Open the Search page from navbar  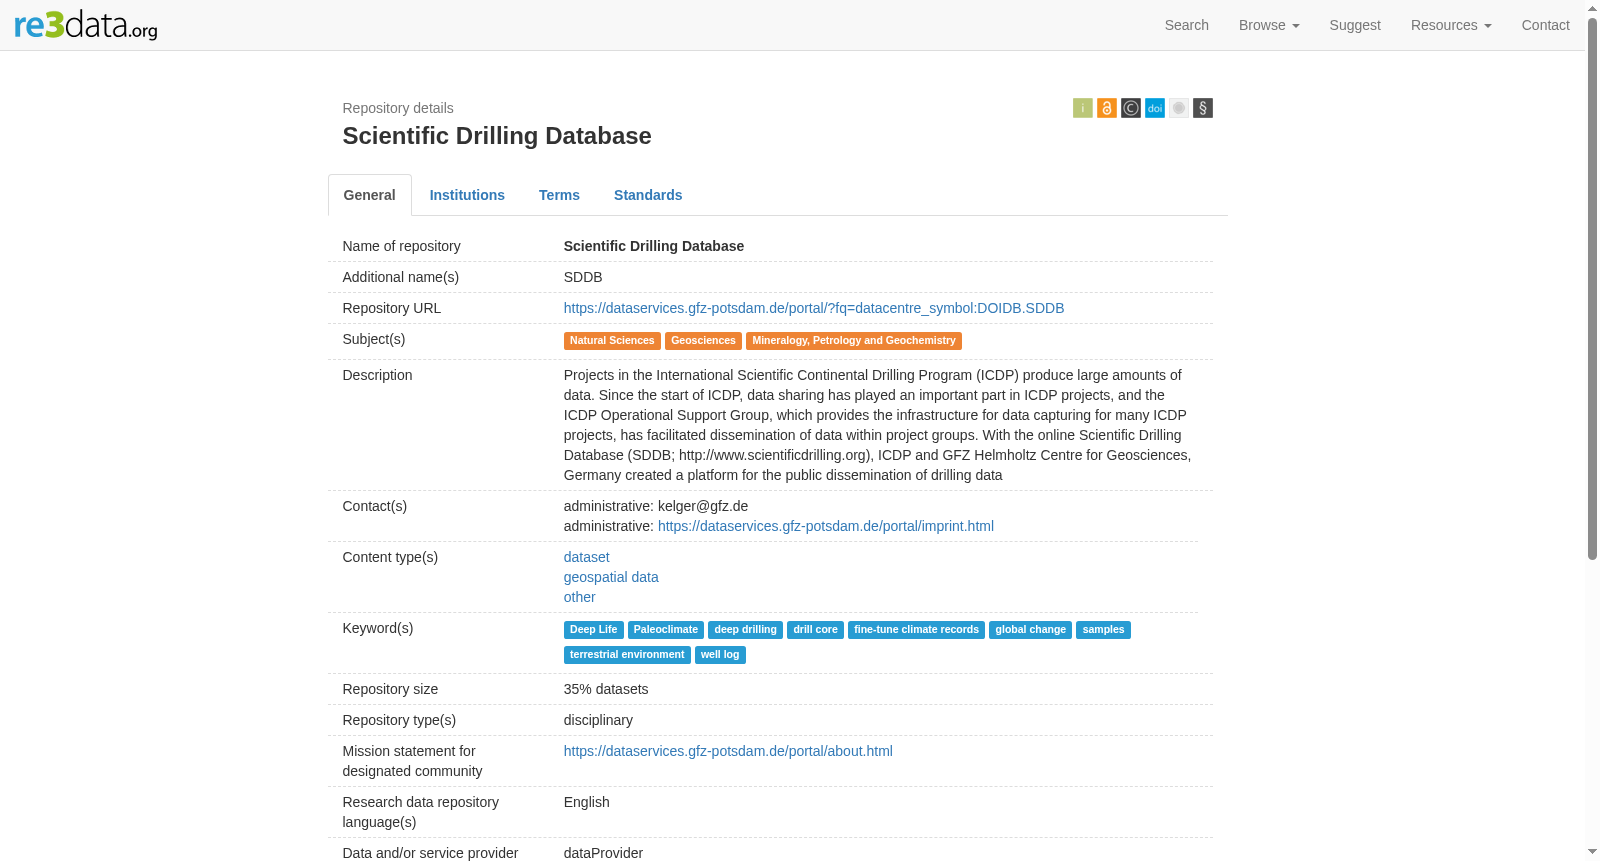pyautogui.click(x=1186, y=25)
